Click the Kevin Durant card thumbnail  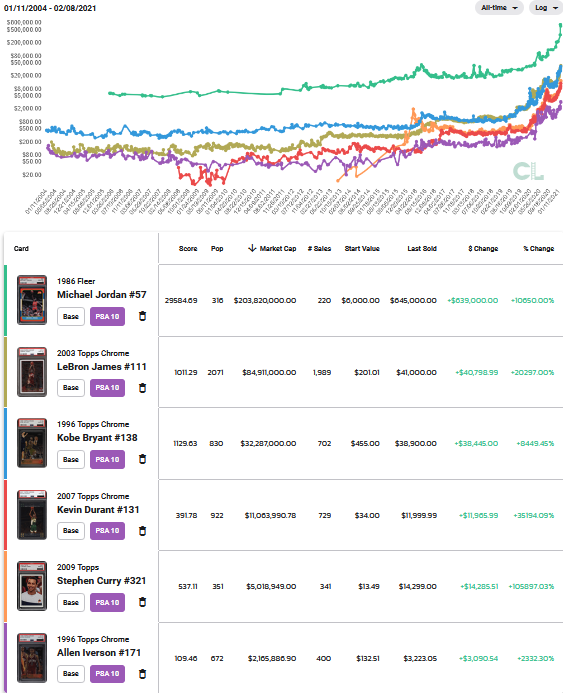pyautogui.click(x=32, y=515)
